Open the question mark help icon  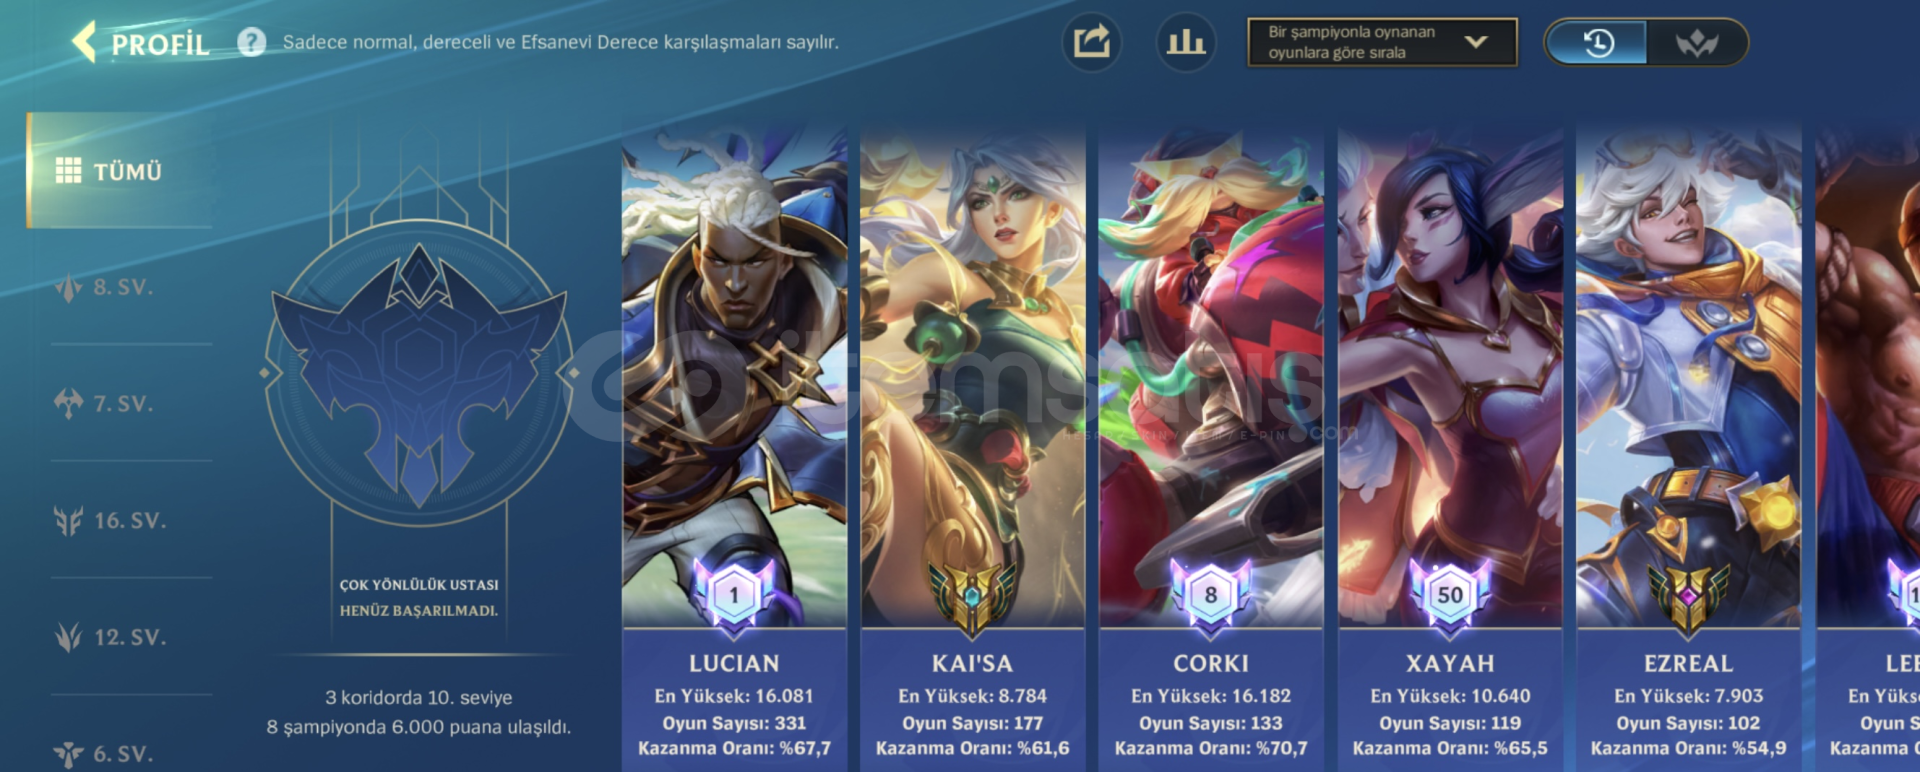point(252,42)
